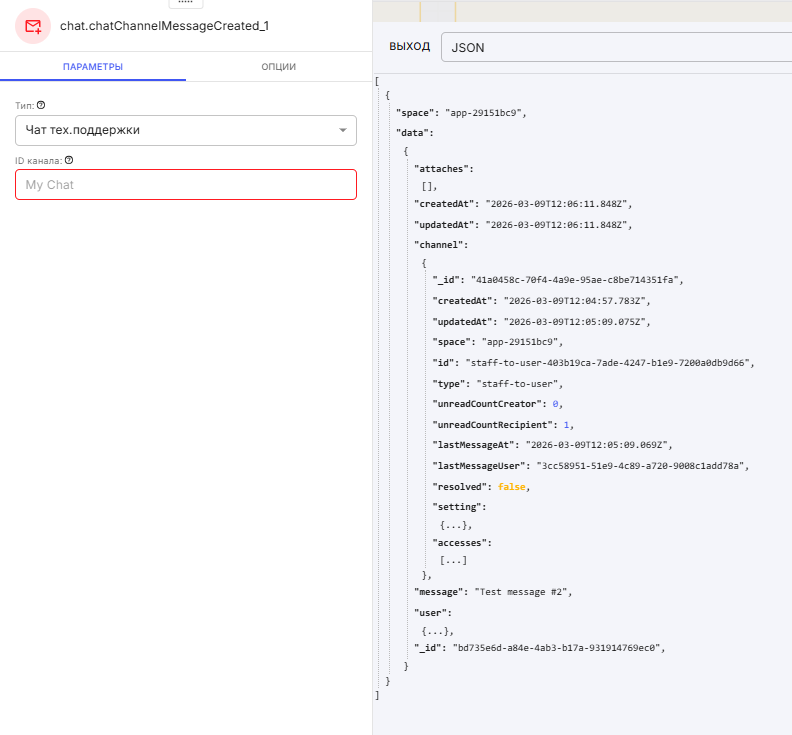This screenshot has height=735, width=792.
Task: Expand the collapsed user object
Action: (438, 630)
